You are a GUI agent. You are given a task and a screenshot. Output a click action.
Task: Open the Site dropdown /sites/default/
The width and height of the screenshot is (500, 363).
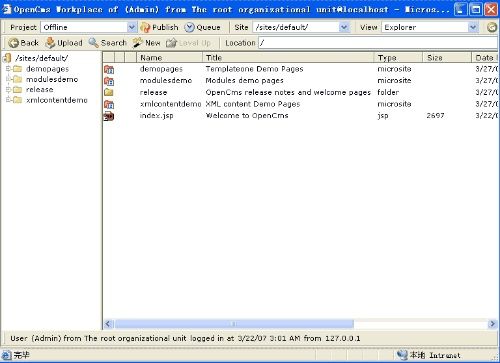[301, 27]
